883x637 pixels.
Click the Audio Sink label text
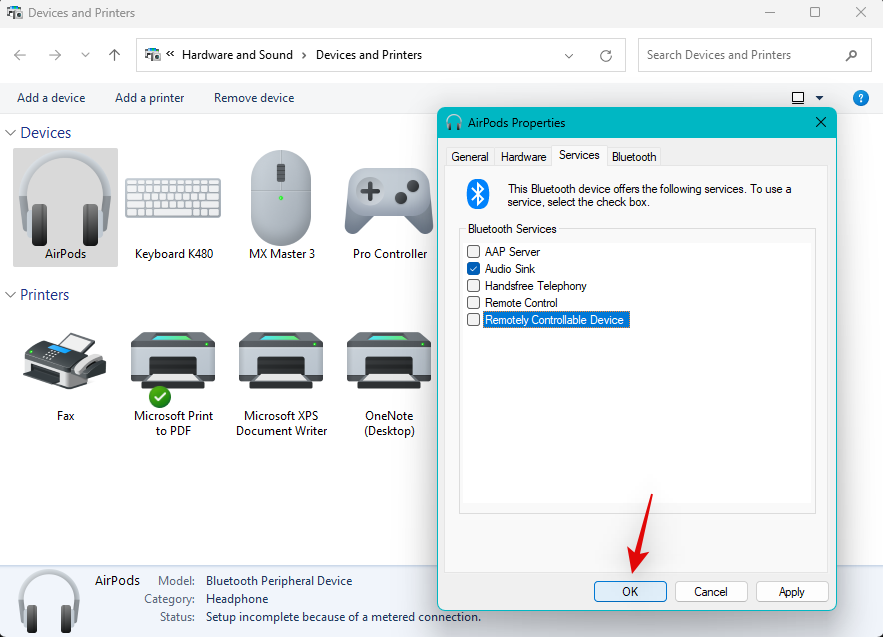pyautogui.click(x=510, y=269)
